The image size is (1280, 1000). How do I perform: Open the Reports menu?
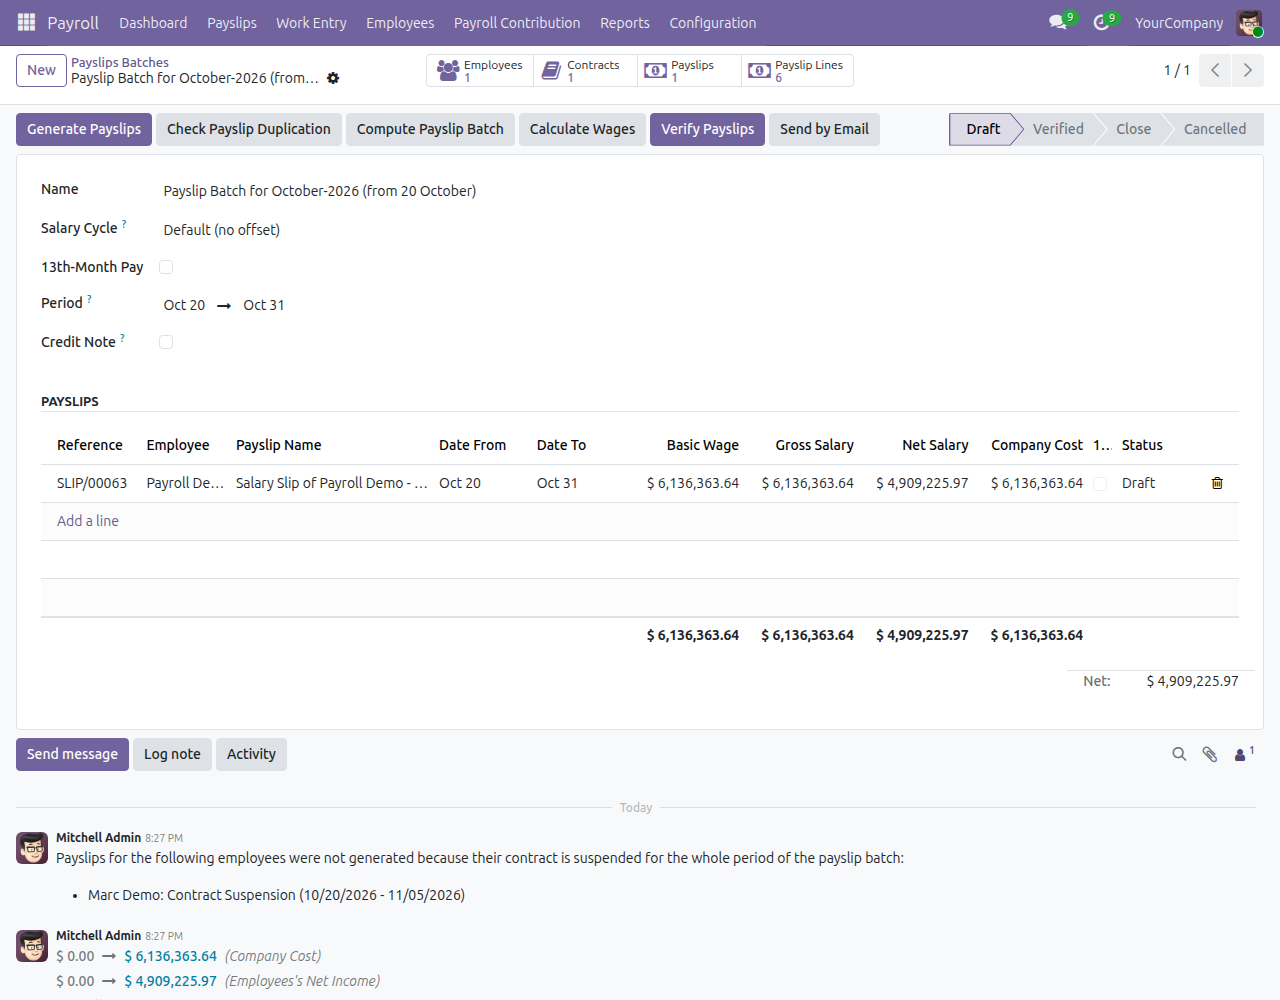point(625,22)
